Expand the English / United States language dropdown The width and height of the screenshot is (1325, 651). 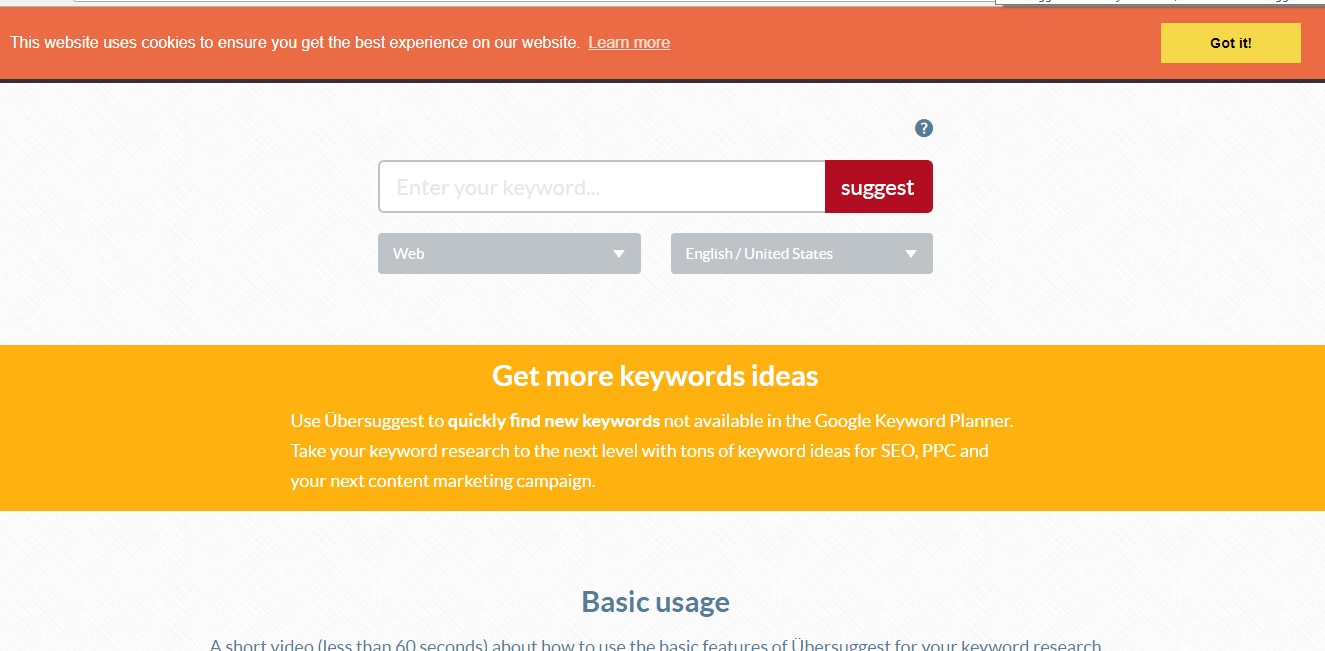801,254
